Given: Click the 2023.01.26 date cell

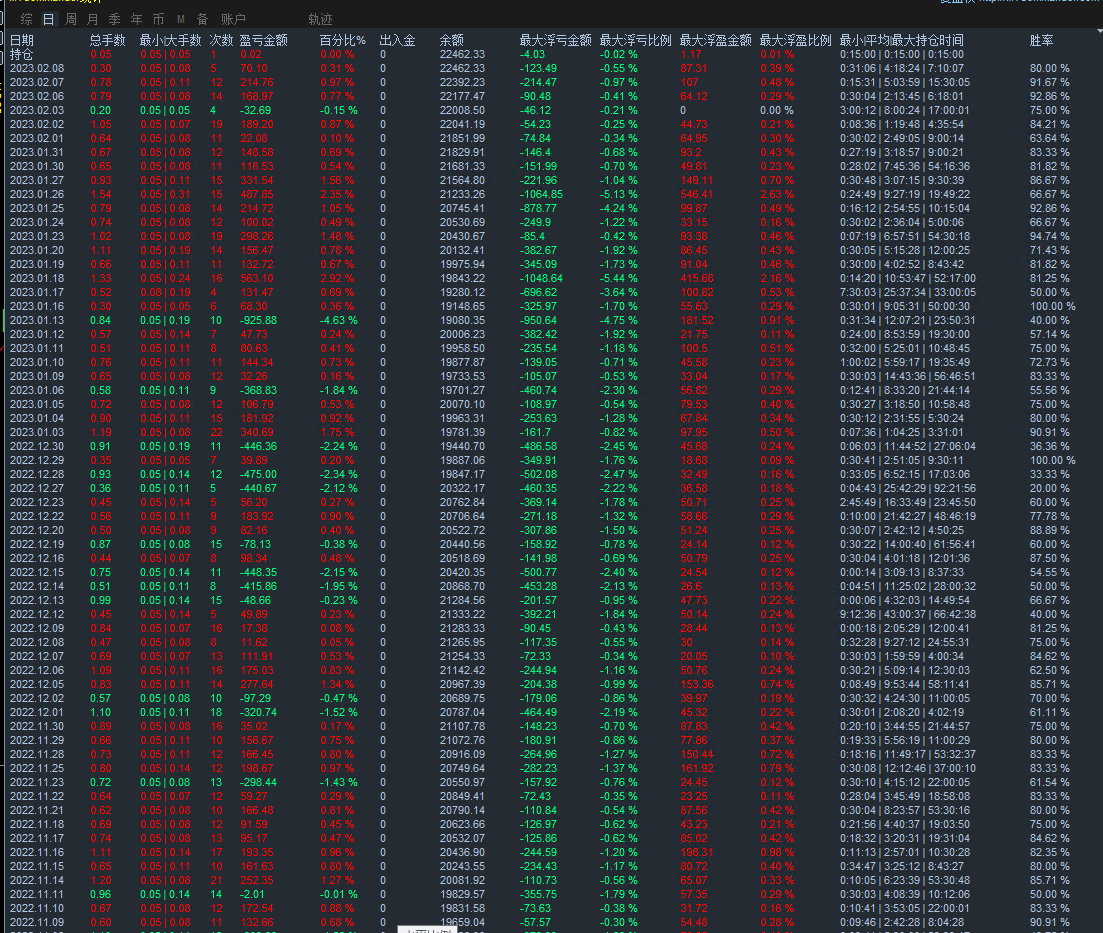Looking at the screenshot, I should (37, 194).
